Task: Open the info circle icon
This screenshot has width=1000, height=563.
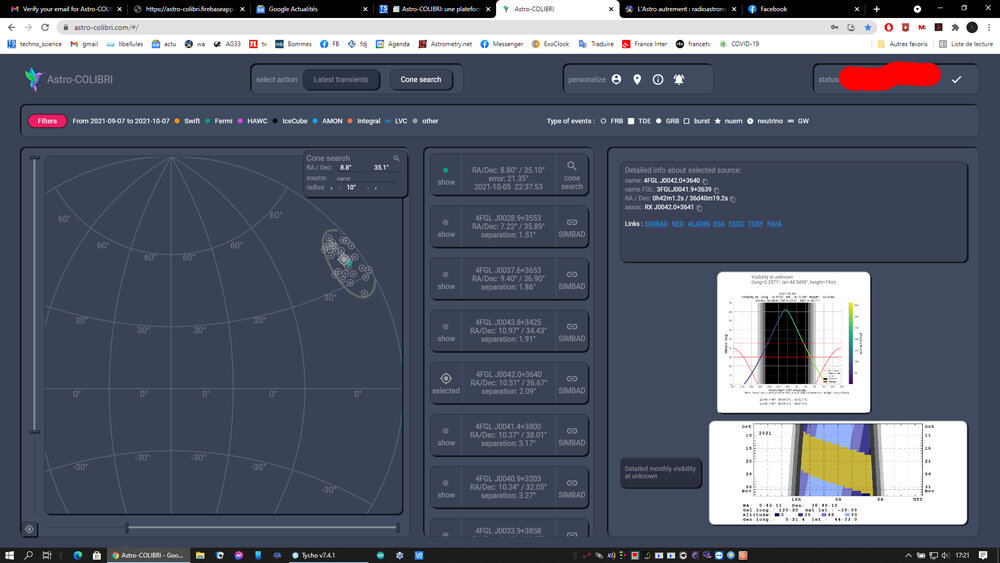Action: 658,79
